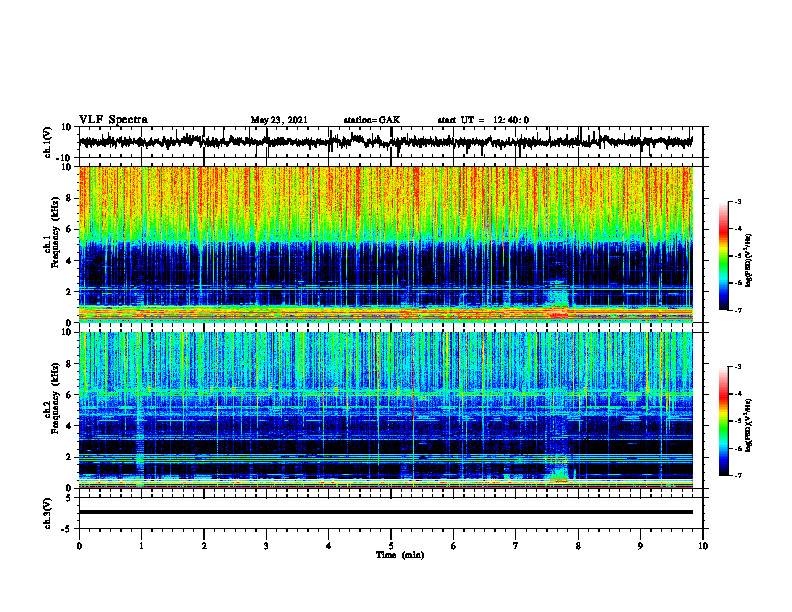Click time axis tick label "5"
The height and width of the screenshot is (612, 792).
coord(391,546)
